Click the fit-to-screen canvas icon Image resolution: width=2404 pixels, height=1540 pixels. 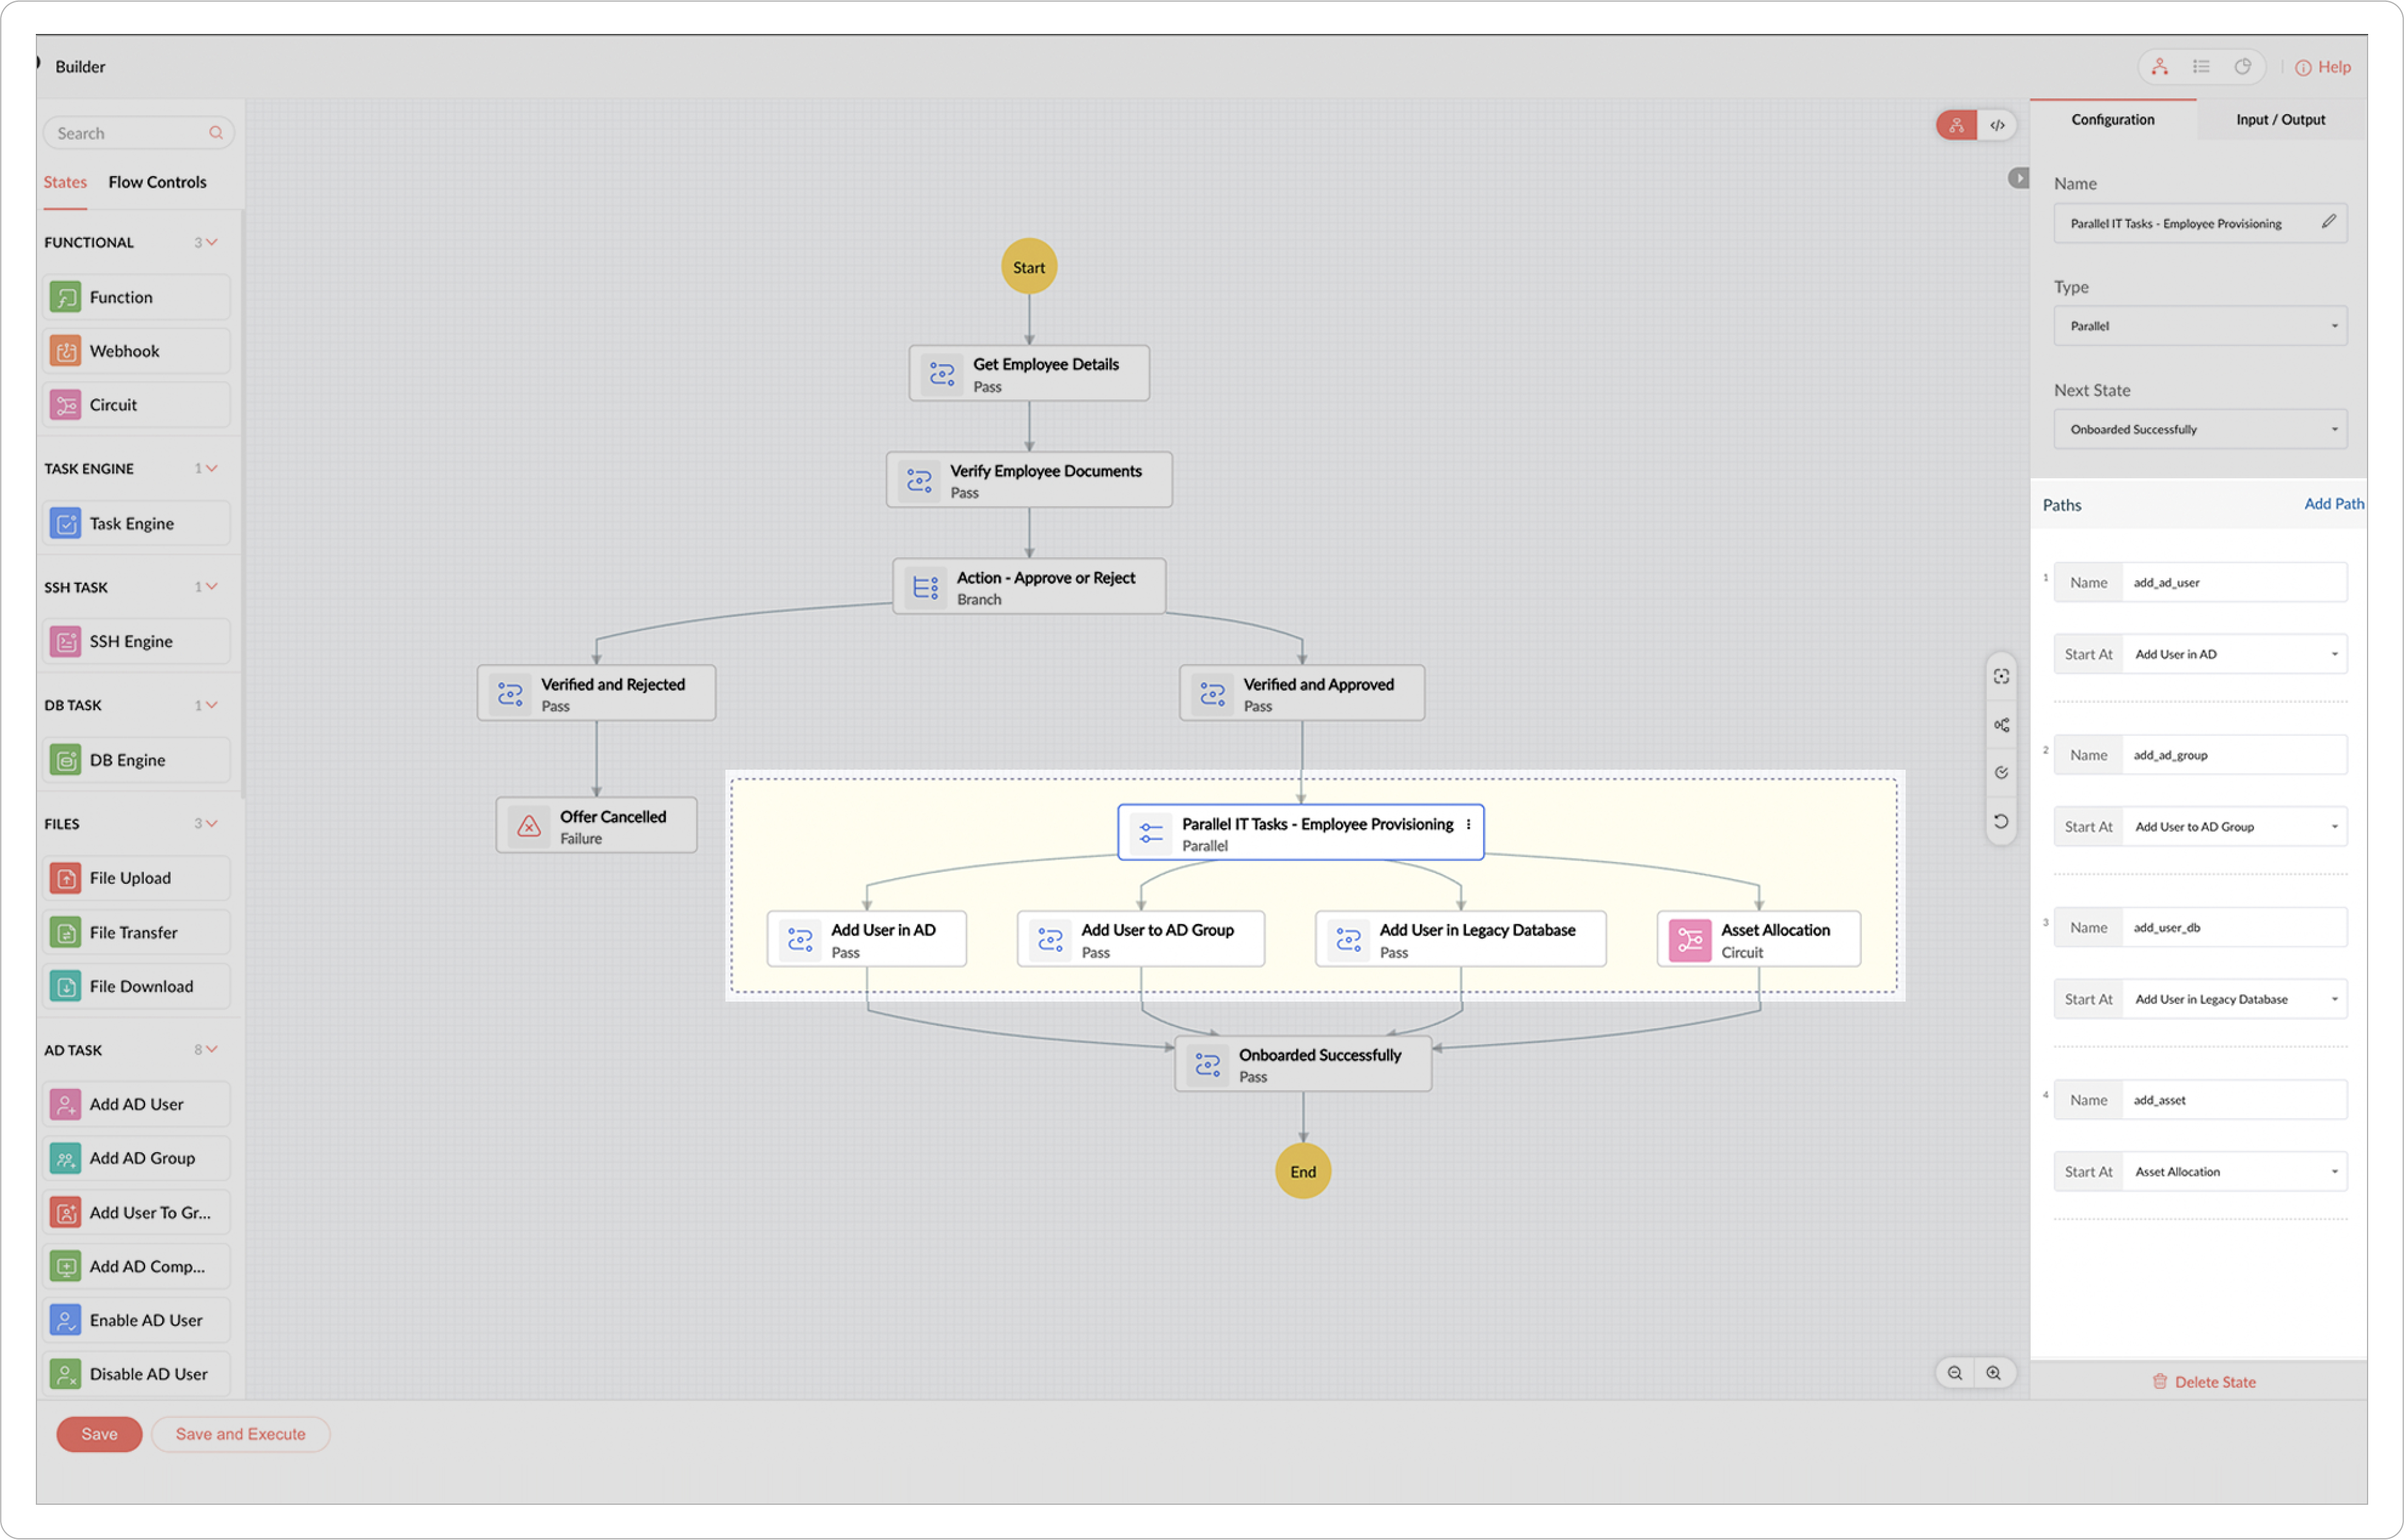pos(2001,677)
